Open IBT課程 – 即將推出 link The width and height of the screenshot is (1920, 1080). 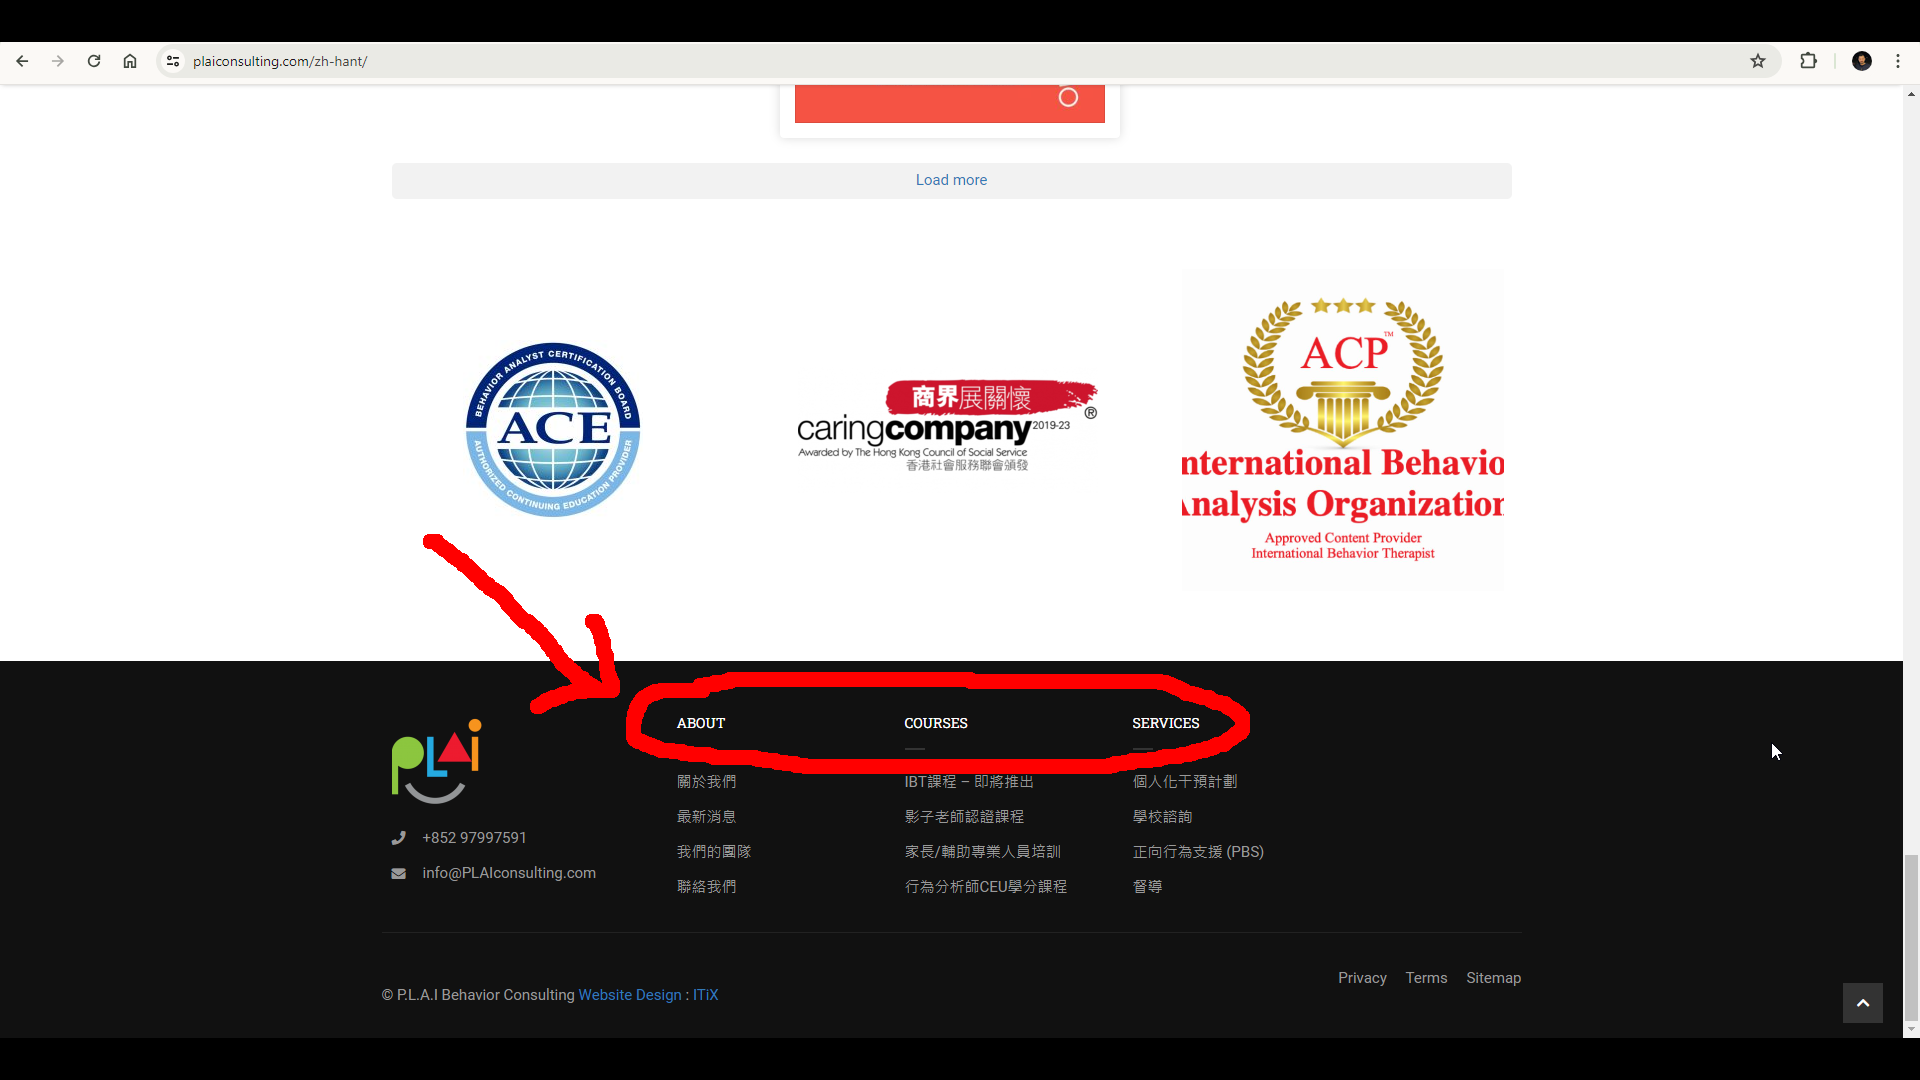(969, 782)
